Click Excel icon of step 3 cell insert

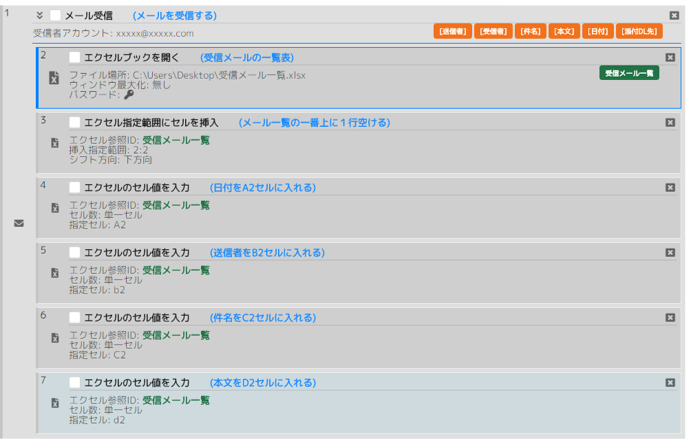[55, 143]
